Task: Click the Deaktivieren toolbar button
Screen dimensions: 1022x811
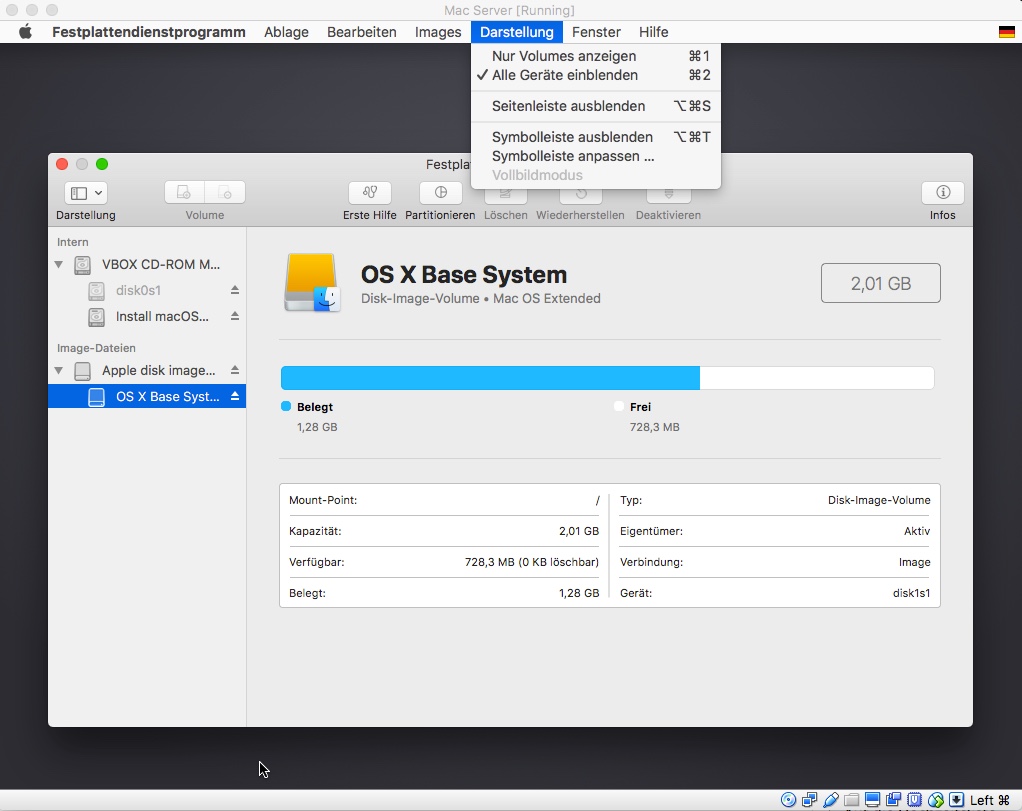Action: tap(668, 196)
